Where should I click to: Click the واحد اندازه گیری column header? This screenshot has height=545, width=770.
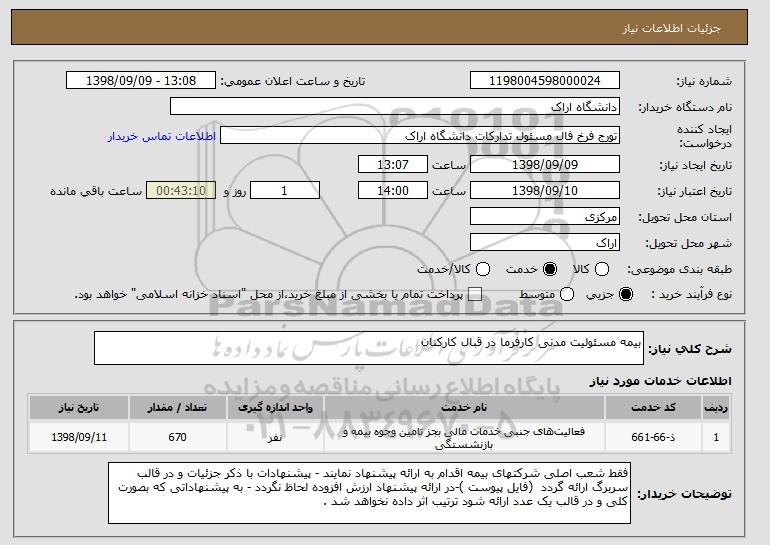pos(275,408)
